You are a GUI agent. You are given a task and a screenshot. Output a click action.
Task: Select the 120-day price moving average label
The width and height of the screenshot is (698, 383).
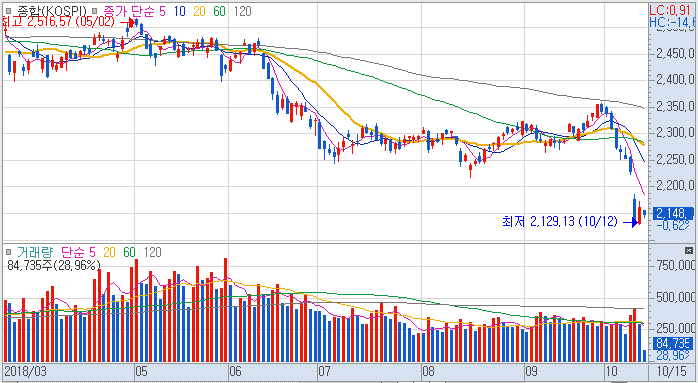pyautogui.click(x=242, y=11)
